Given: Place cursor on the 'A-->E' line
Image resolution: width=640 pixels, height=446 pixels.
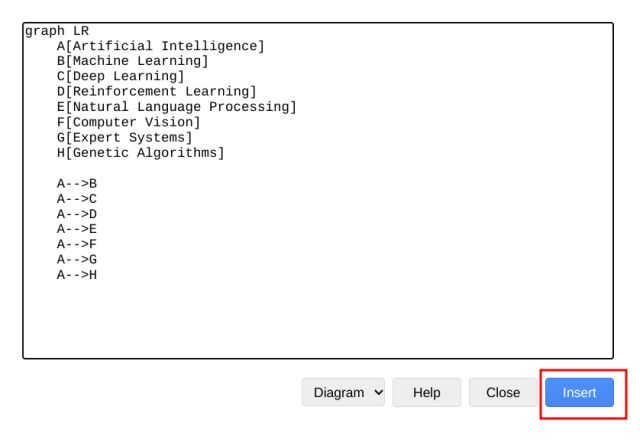Looking at the screenshot, I should pos(77,229).
